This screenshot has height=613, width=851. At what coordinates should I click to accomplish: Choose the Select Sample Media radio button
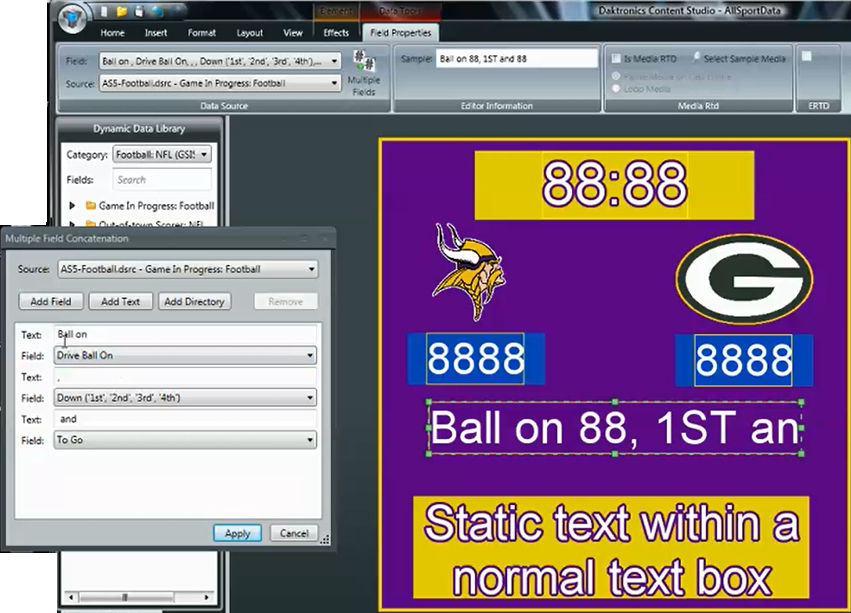click(x=697, y=59)
